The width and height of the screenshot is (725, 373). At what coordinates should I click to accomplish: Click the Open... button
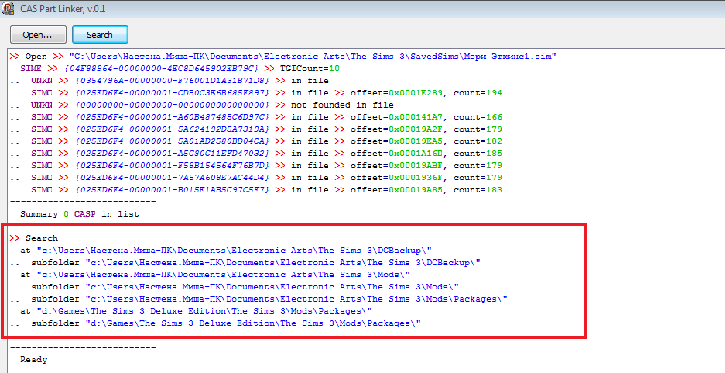(x=37, y=35)
